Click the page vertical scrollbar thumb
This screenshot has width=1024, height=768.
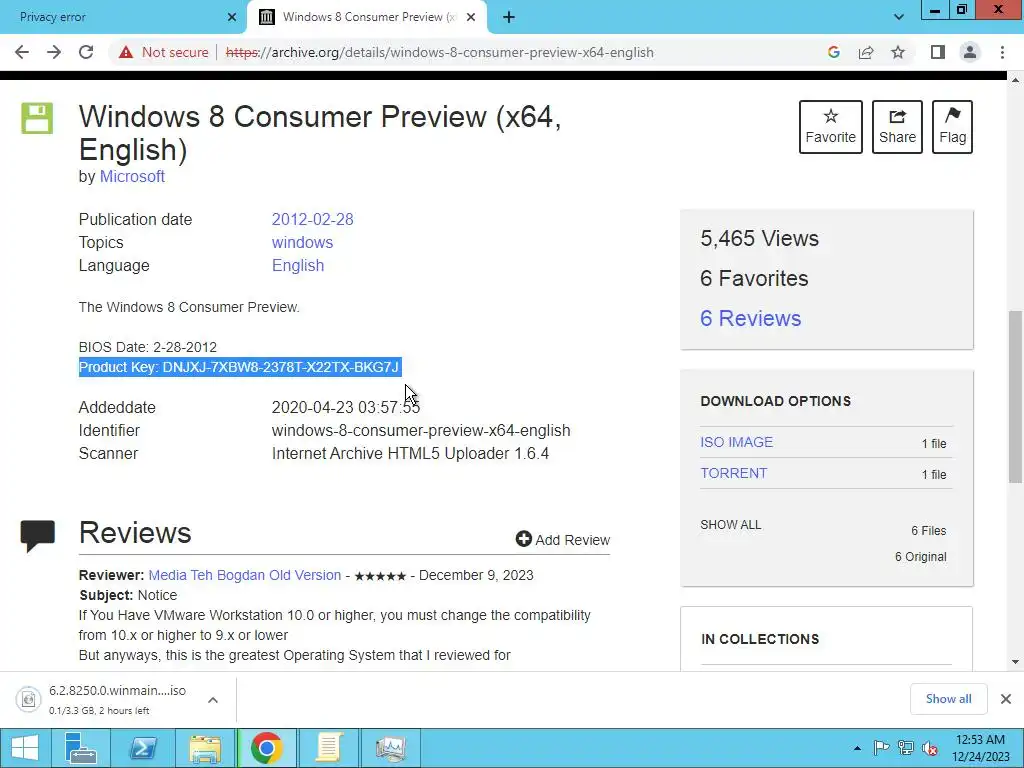(x=1015, y=397)
